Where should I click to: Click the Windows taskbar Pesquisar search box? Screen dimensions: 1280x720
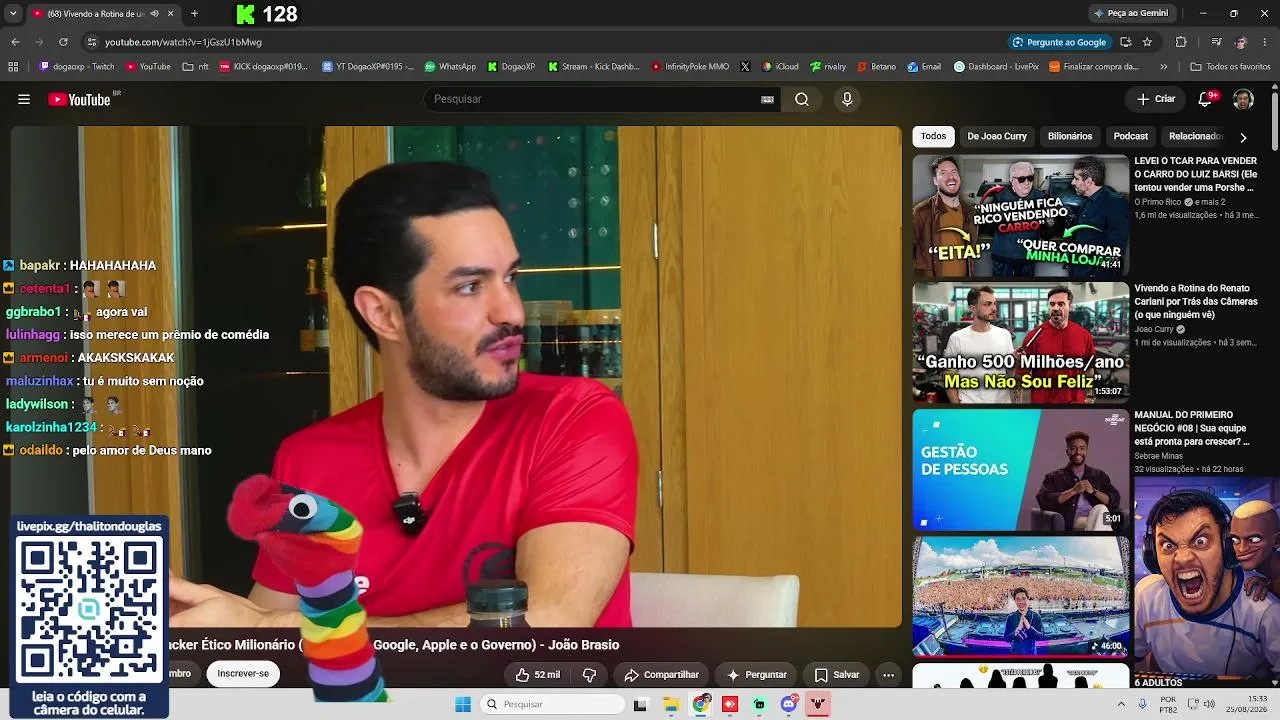pos(553,704)
